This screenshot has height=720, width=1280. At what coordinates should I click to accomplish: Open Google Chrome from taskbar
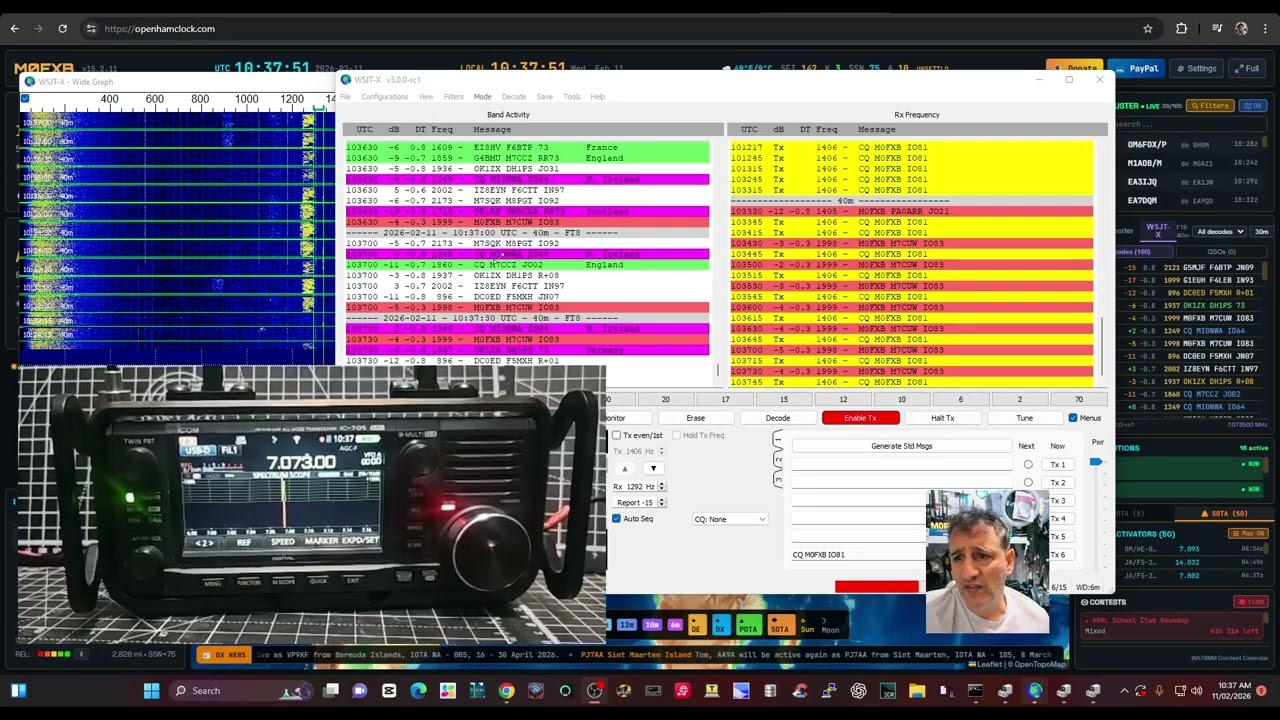pyautogui.click(x=507, y=690)
